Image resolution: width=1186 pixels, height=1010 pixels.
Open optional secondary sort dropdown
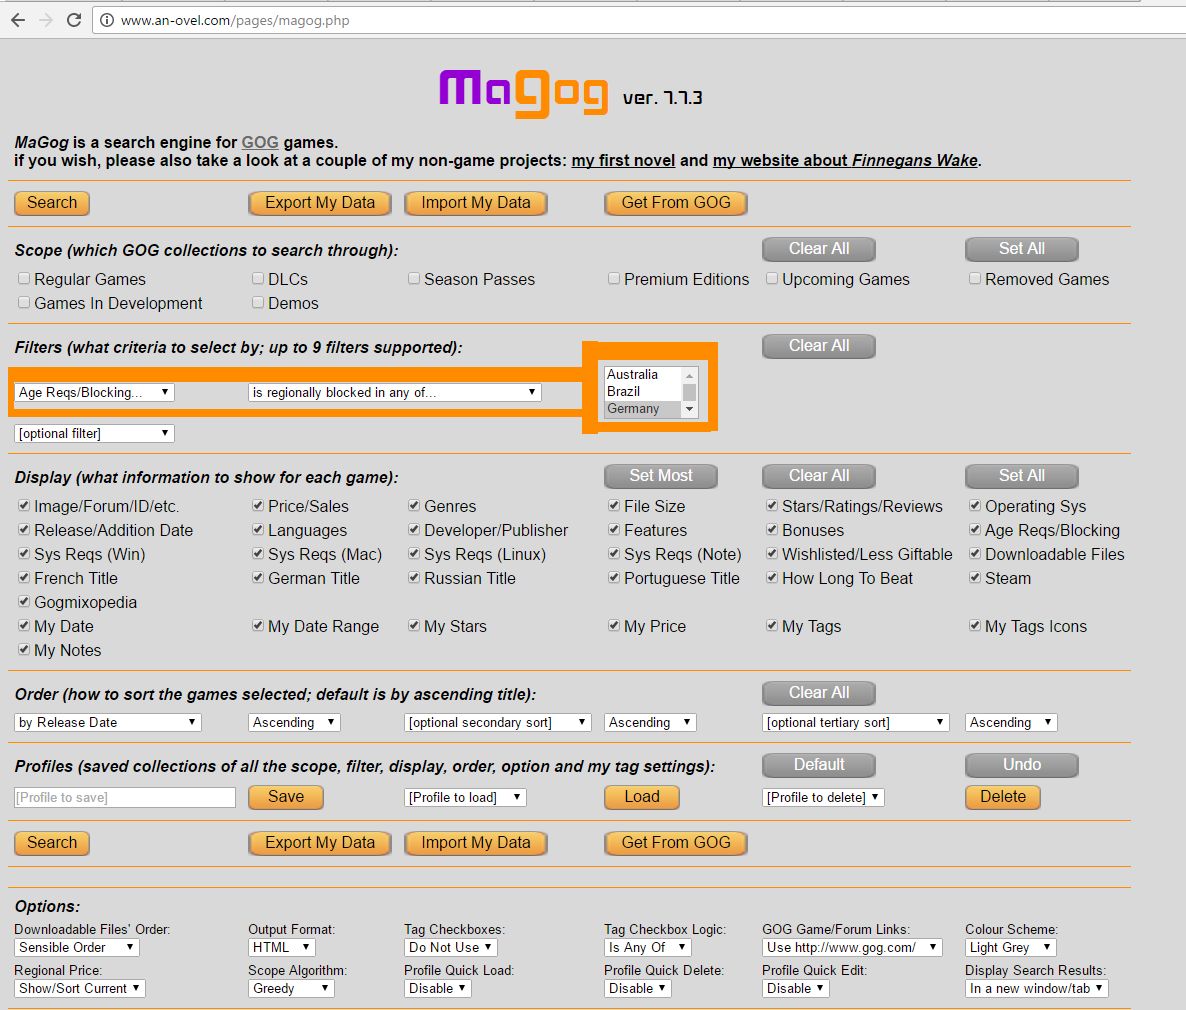497,723
